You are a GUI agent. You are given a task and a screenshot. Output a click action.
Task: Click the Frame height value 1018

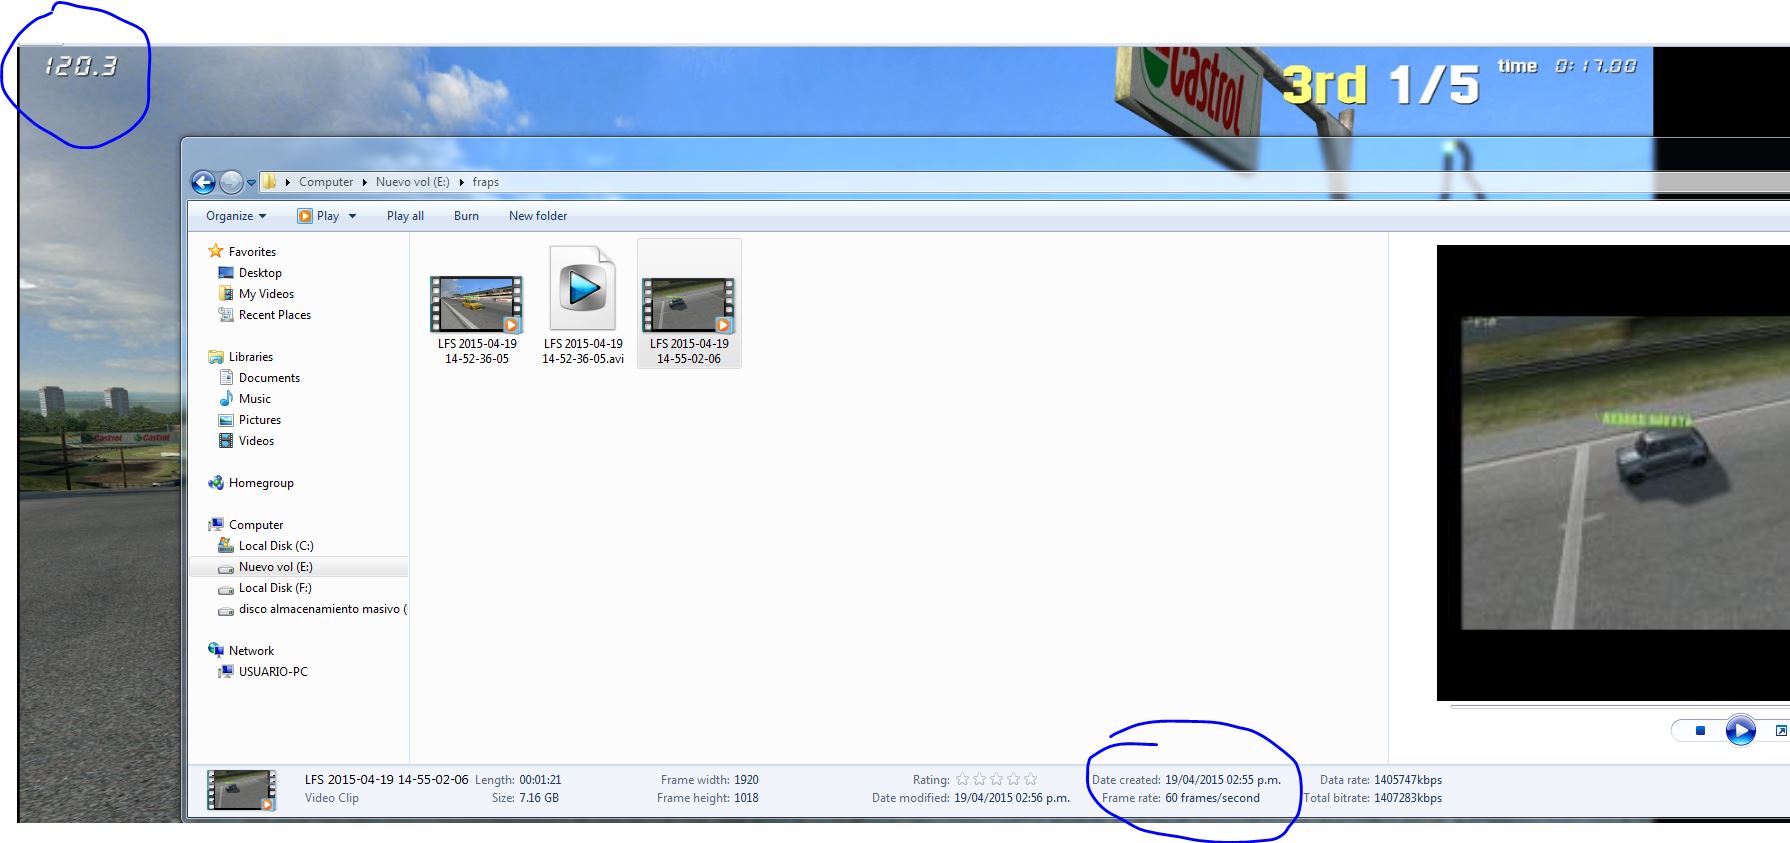746,798
